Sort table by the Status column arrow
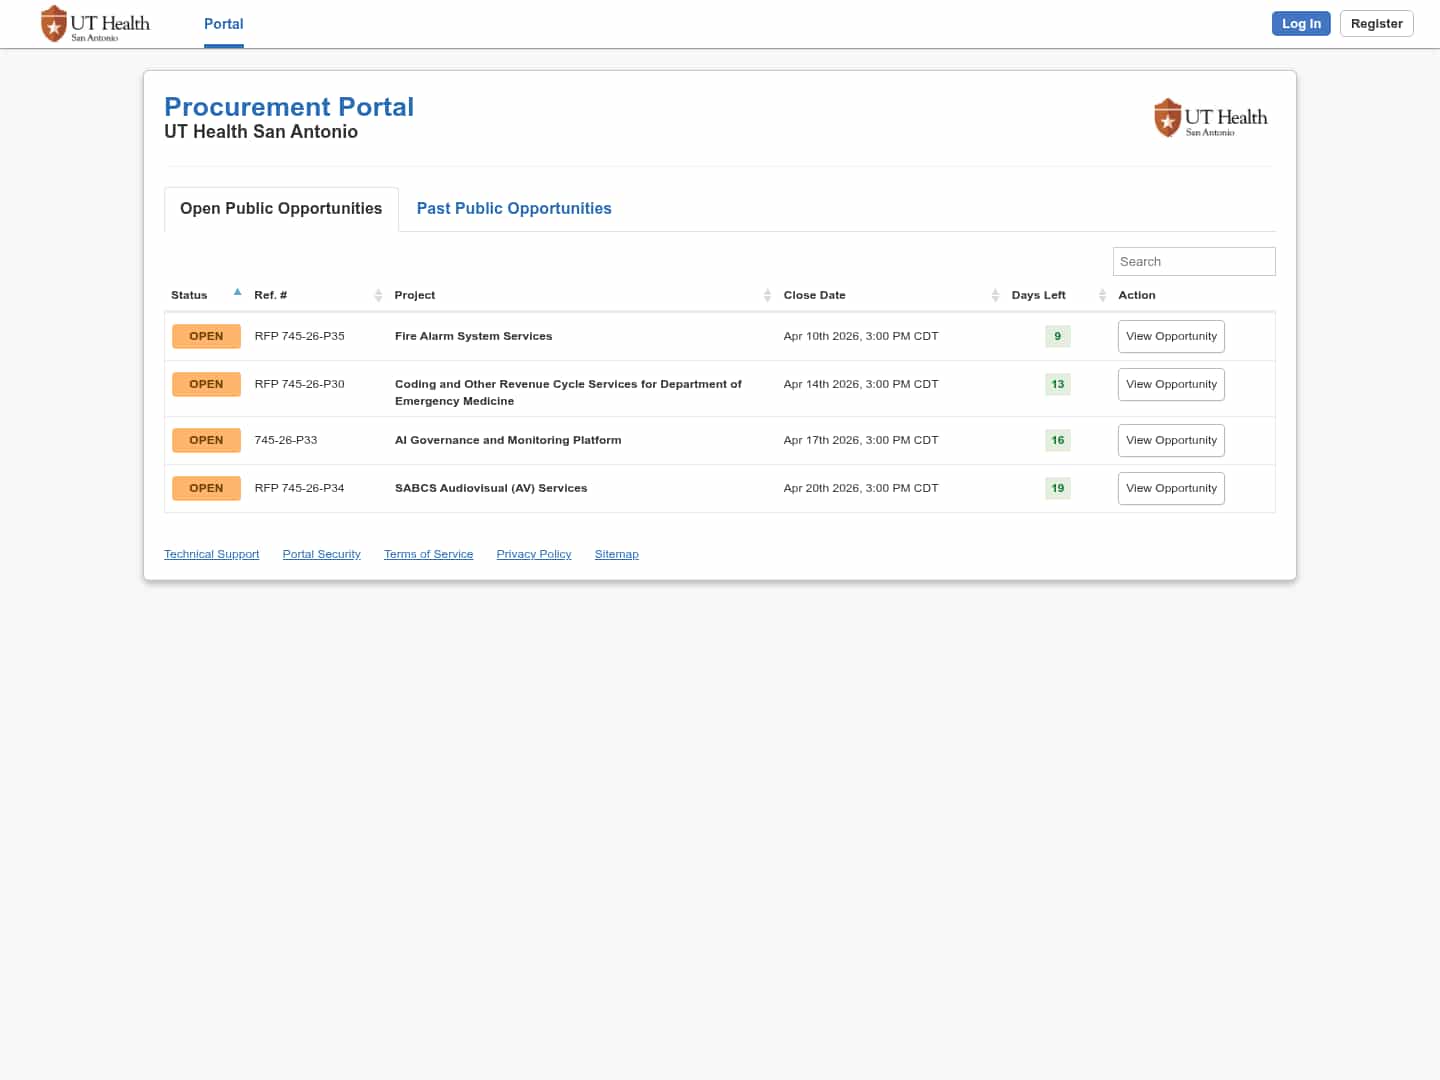 click(237, 293)
